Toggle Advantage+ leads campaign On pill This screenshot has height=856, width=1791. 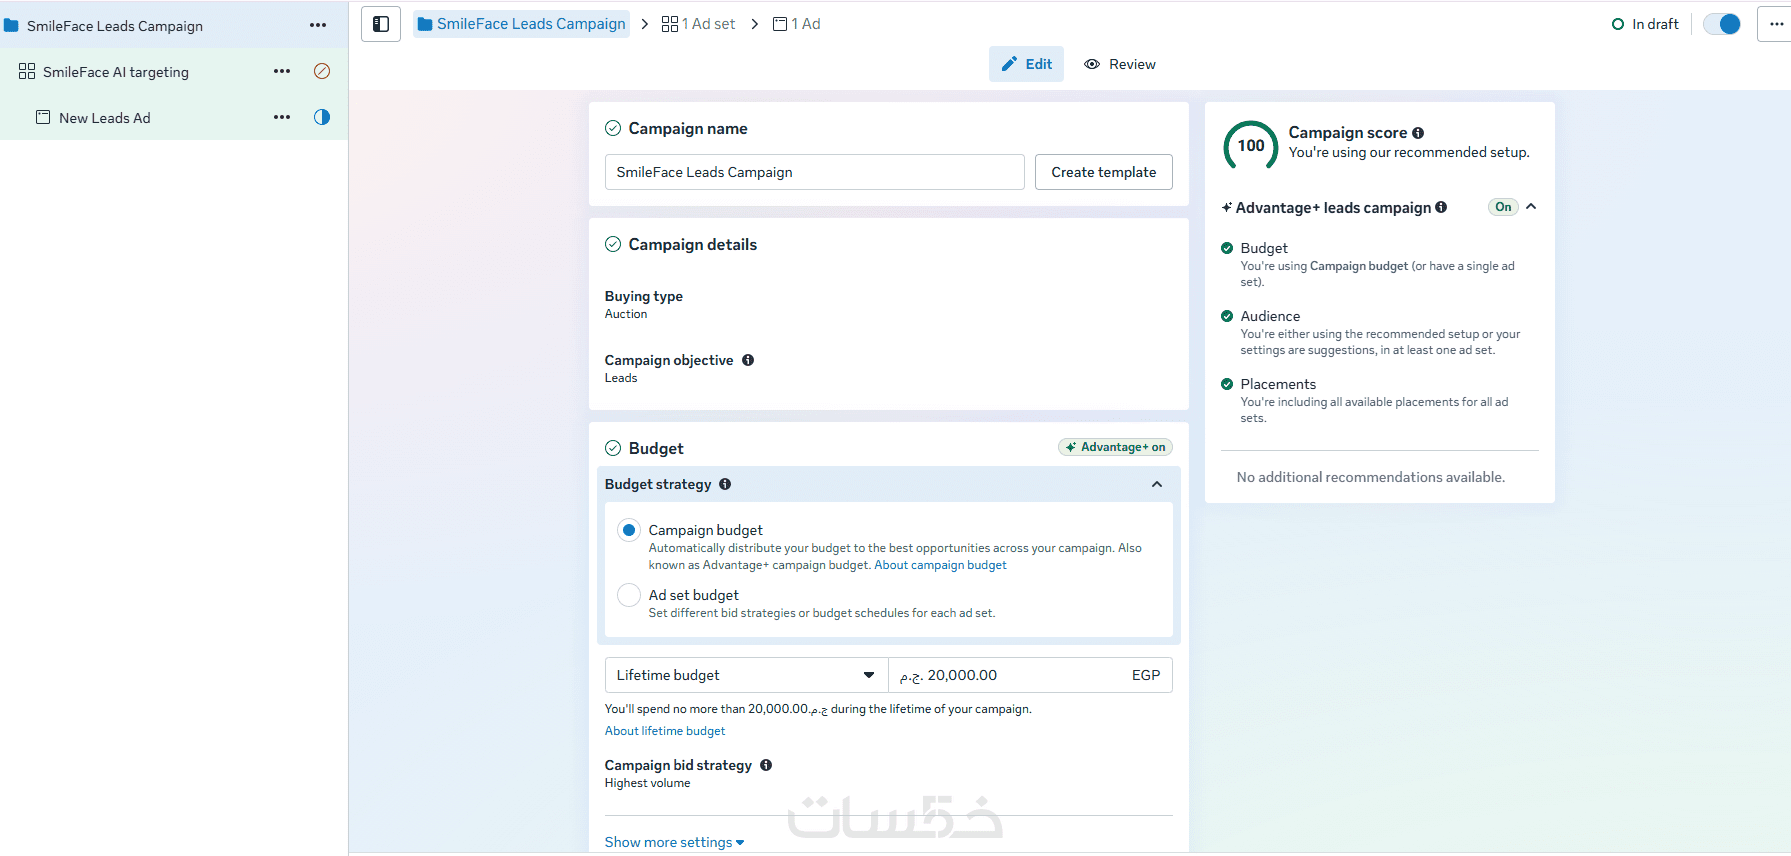1503,207
